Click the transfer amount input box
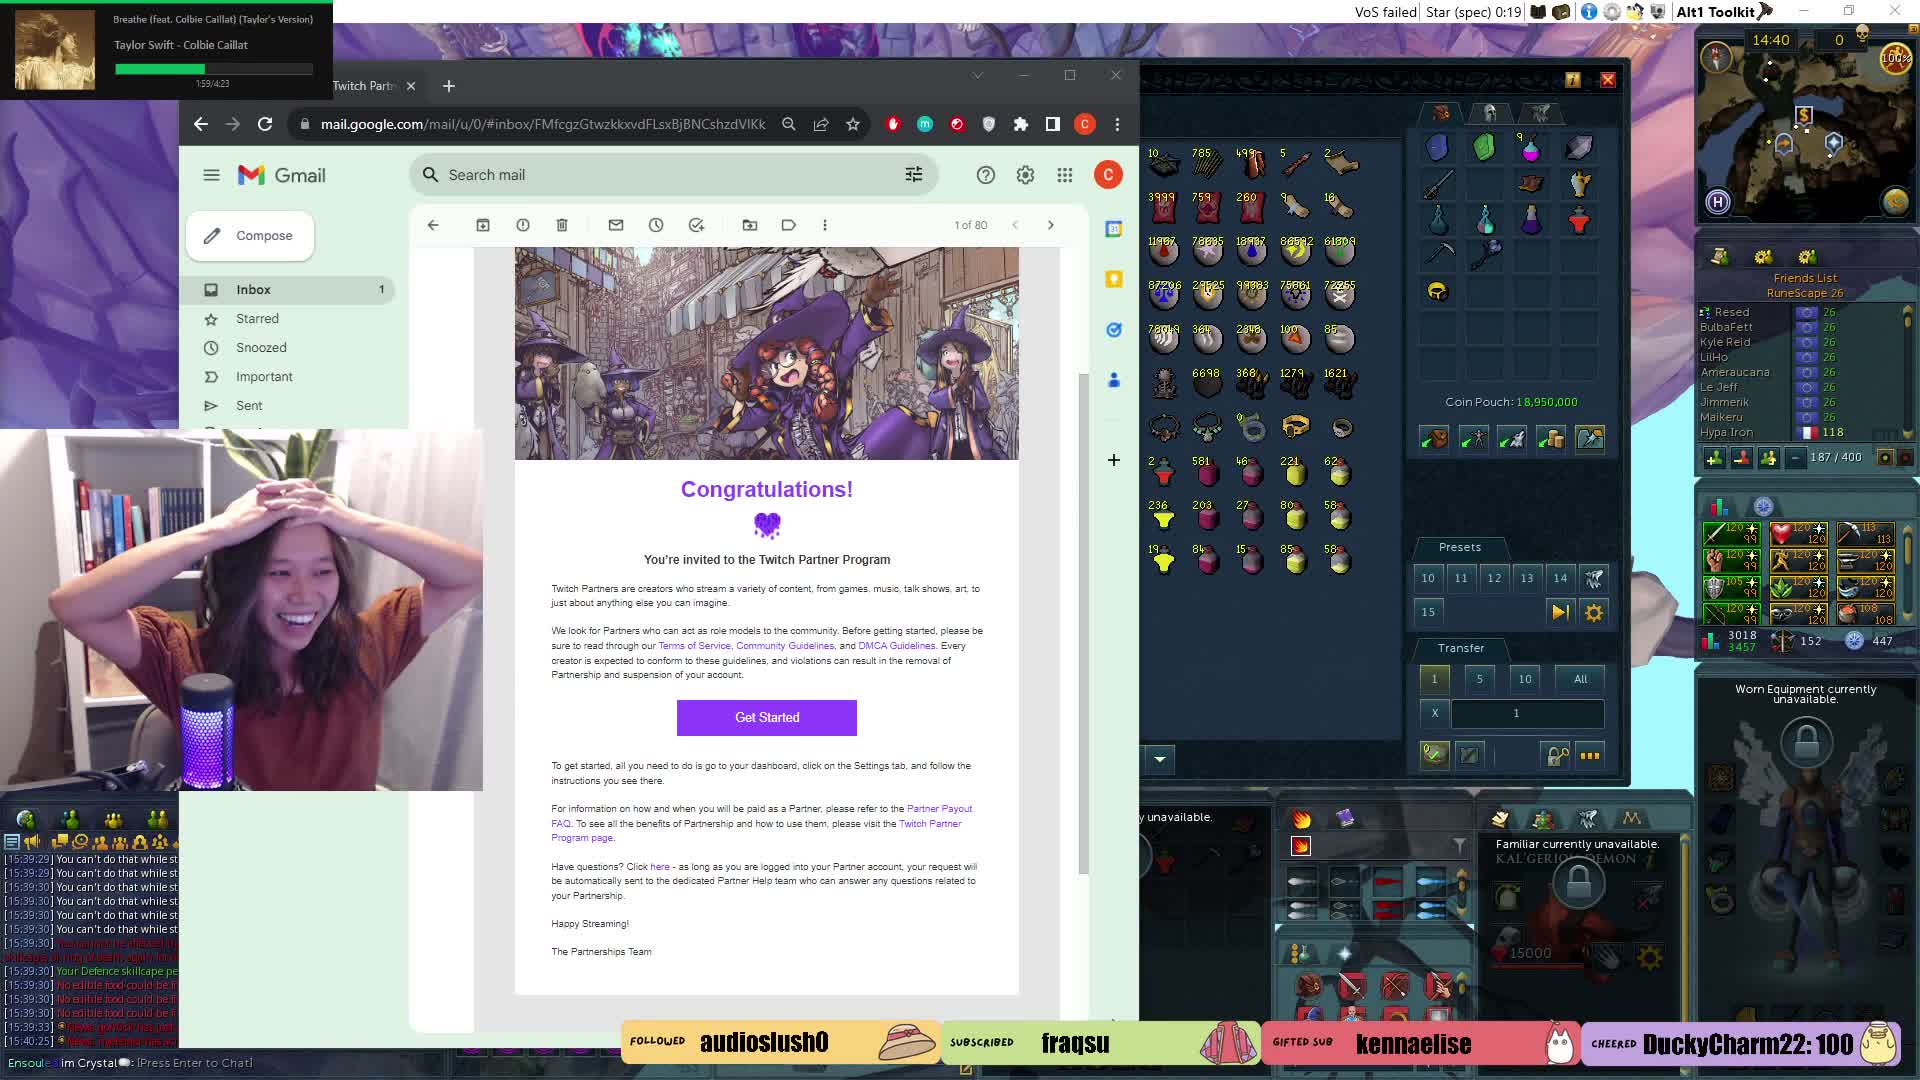 pos(1527,713)
